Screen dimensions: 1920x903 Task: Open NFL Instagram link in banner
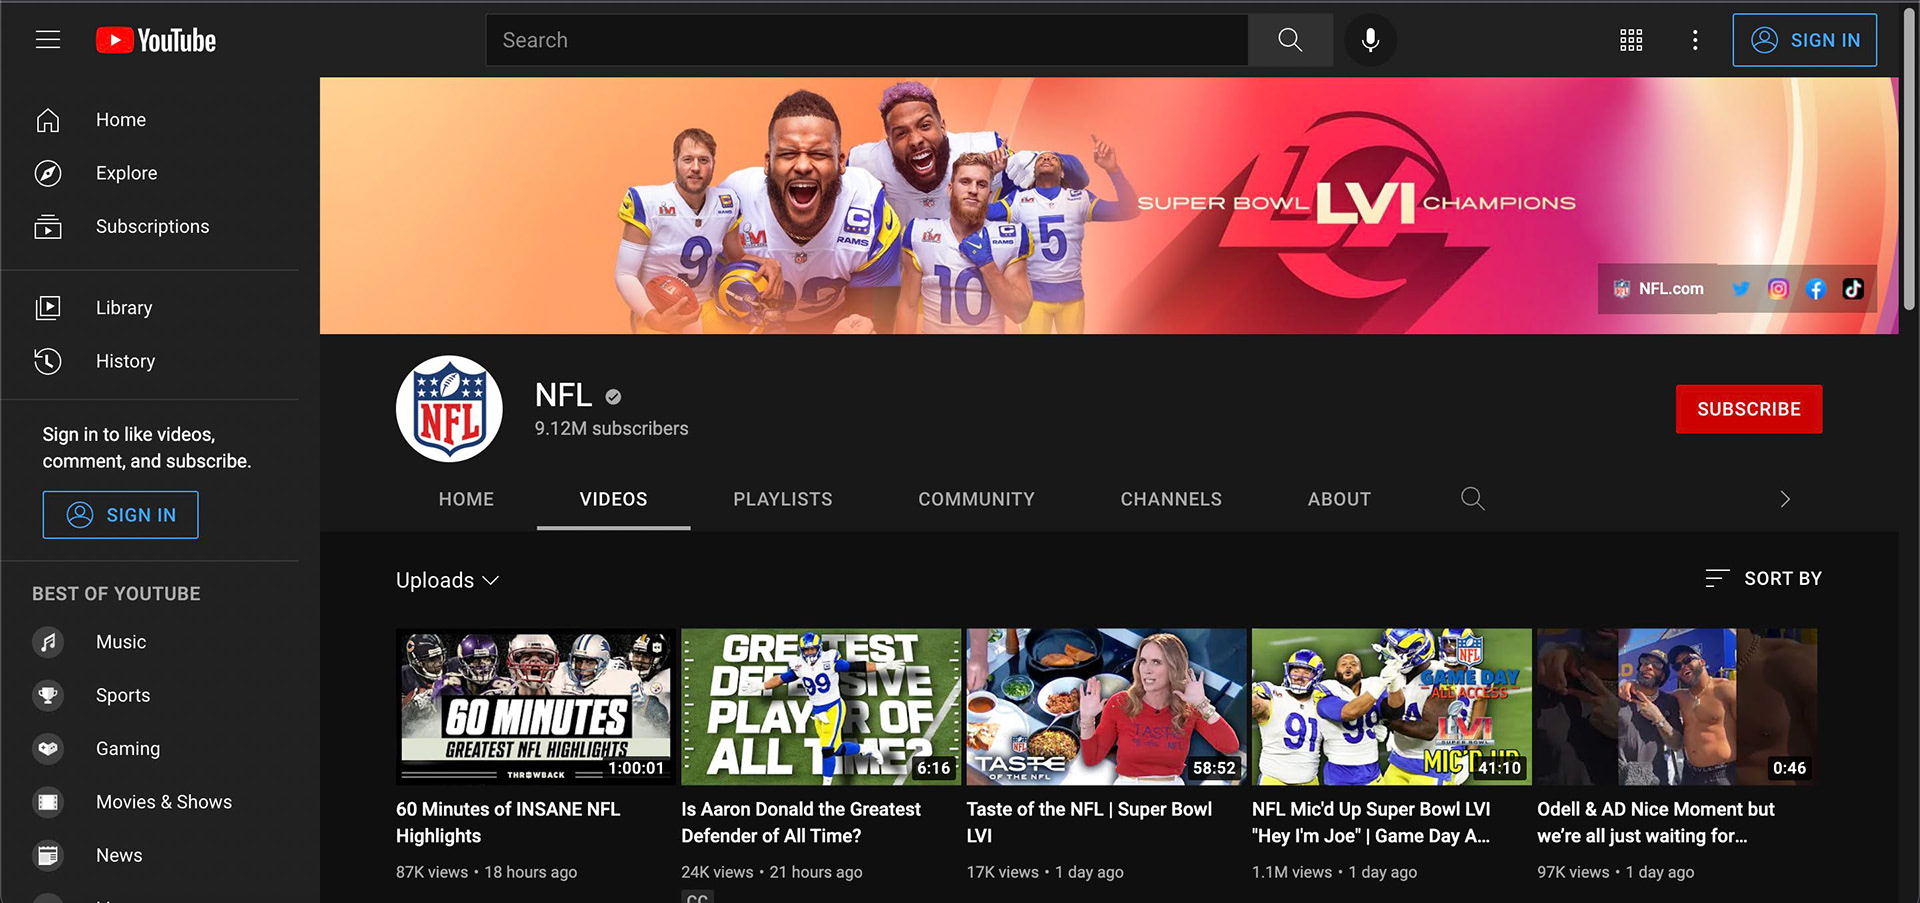[x=1778, y=289]
